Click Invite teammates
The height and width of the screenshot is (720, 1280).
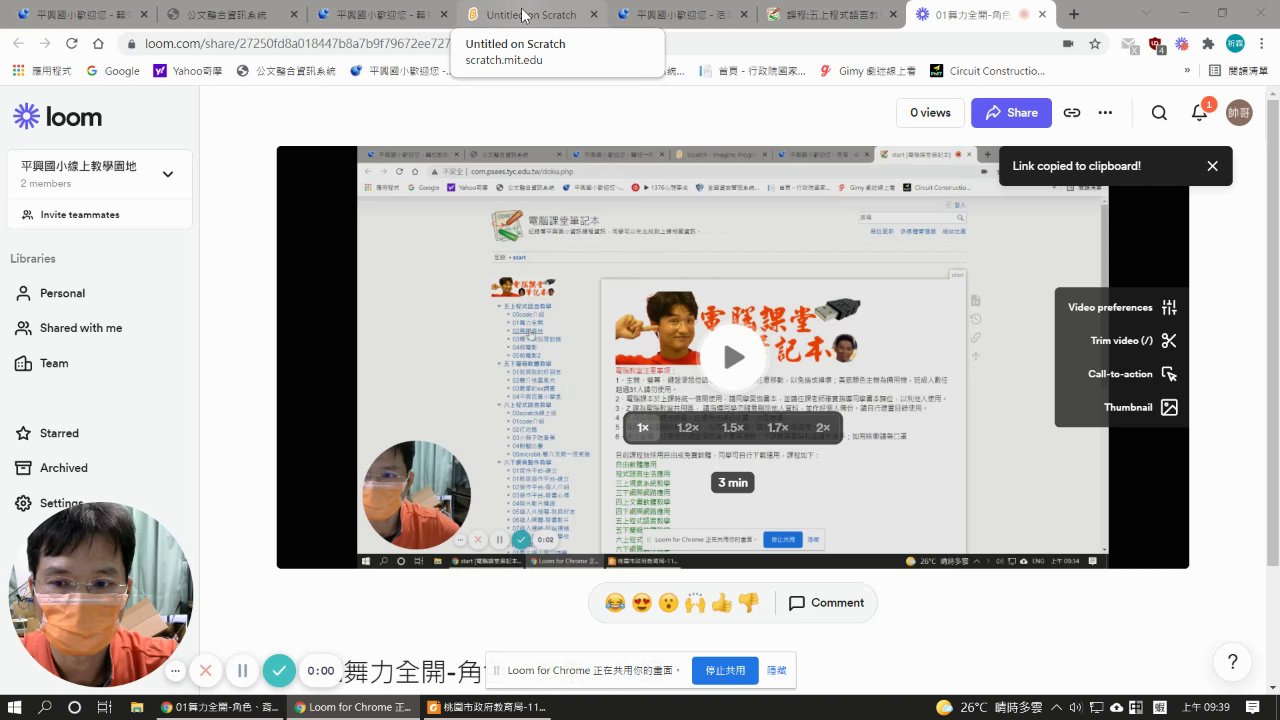70,215
